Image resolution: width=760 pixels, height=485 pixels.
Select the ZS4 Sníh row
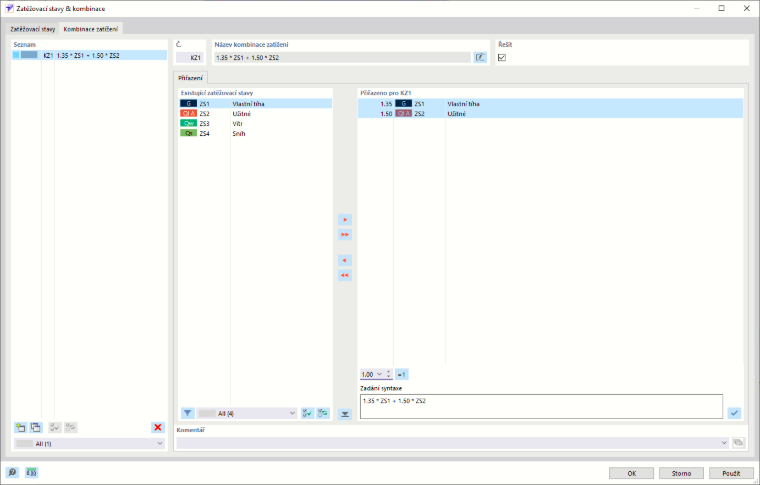pyautogui.click(x=255, y=134)
